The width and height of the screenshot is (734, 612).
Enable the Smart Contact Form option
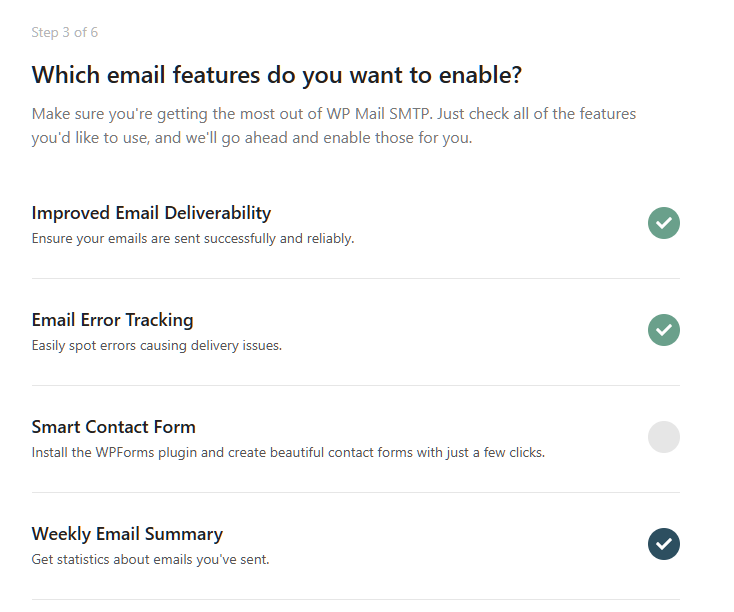pos(663,437)
